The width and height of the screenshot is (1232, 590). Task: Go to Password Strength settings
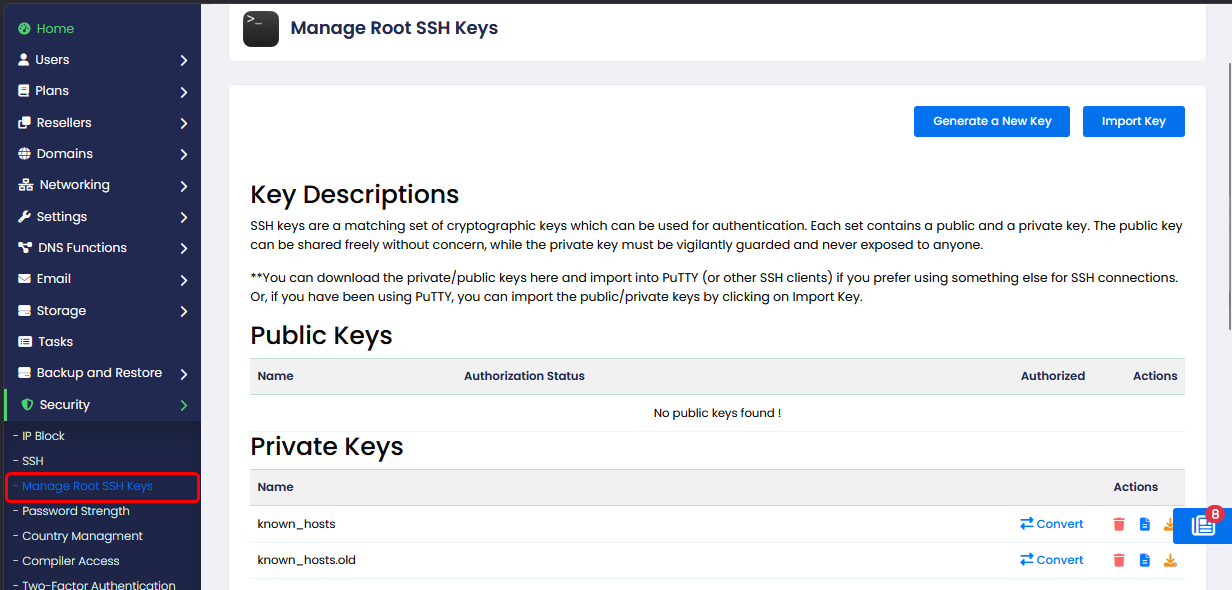[76, 511]
